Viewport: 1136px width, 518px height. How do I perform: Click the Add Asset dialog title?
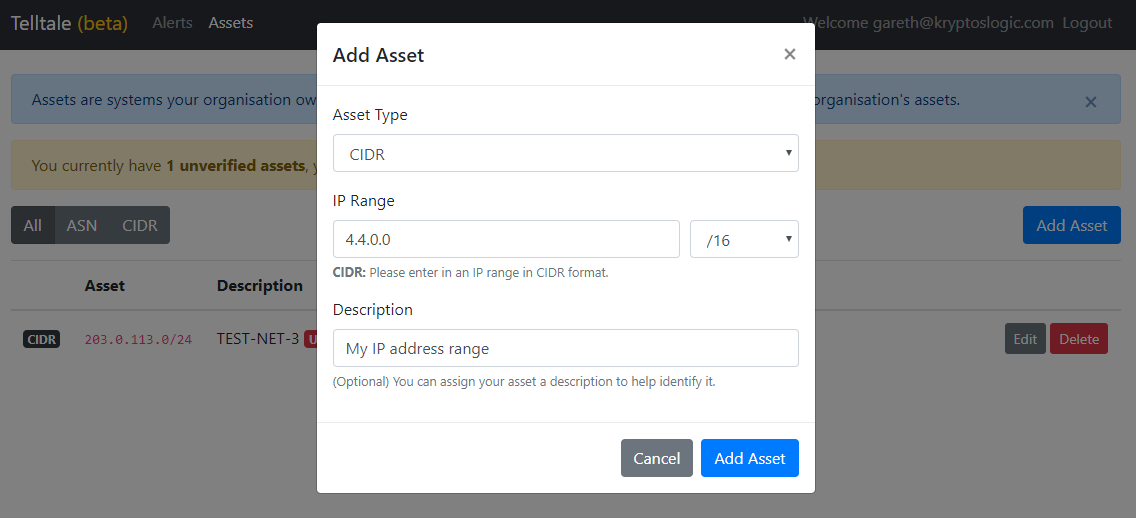[x=378, y=55]
